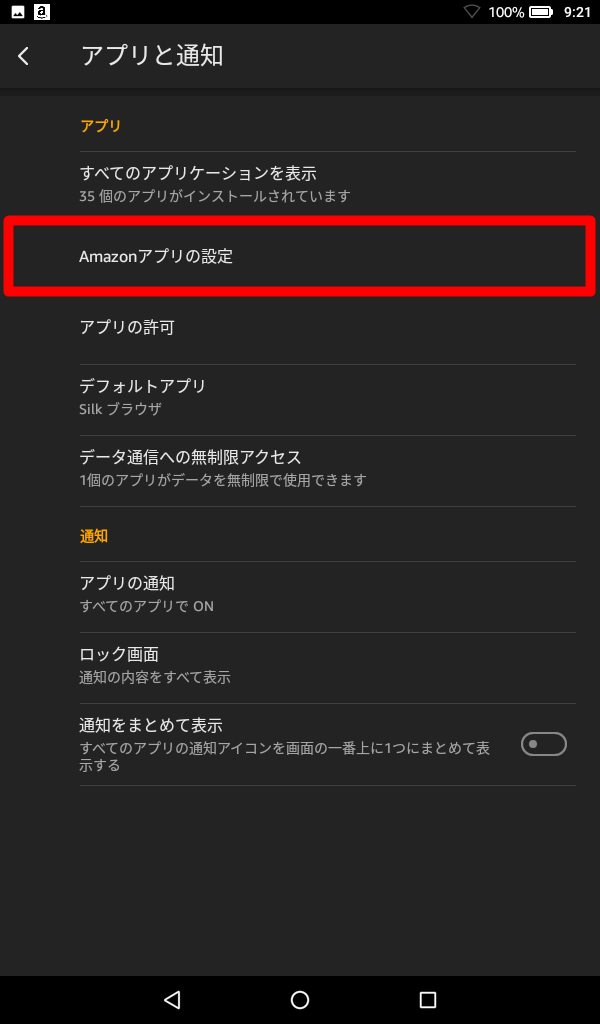Tap the home circle navigation button

click(300, 999)
